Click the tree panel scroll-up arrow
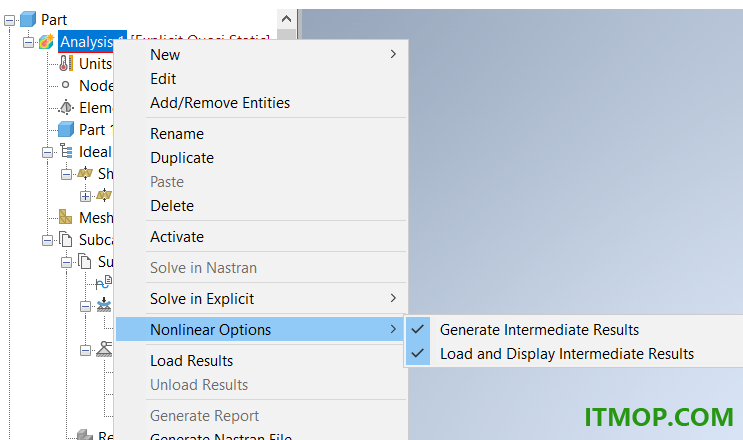 (x=286, y=19)
